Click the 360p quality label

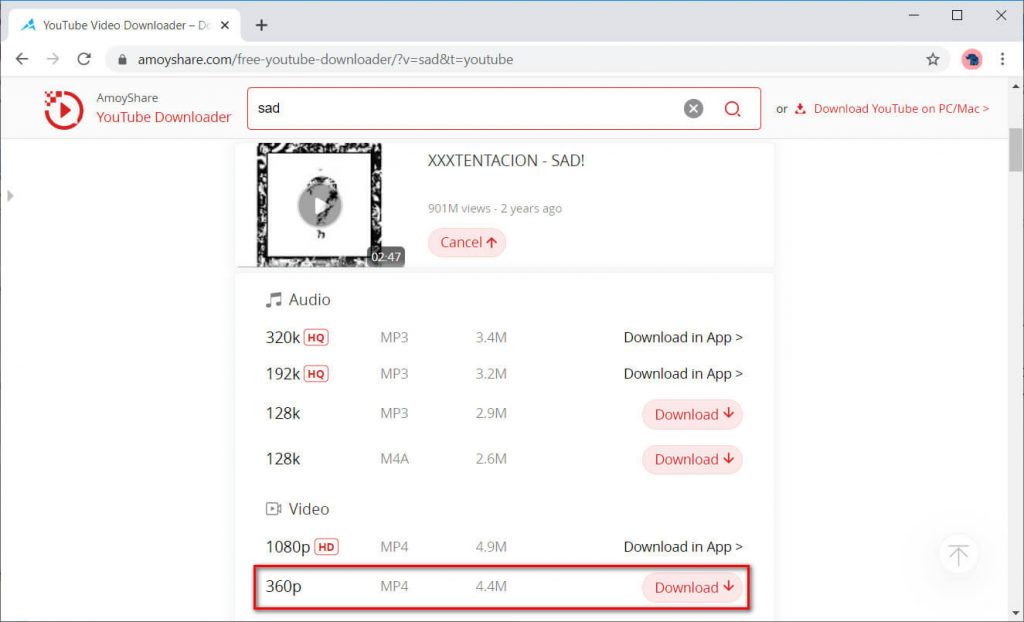pyautogui.click(x=283, y=586)
